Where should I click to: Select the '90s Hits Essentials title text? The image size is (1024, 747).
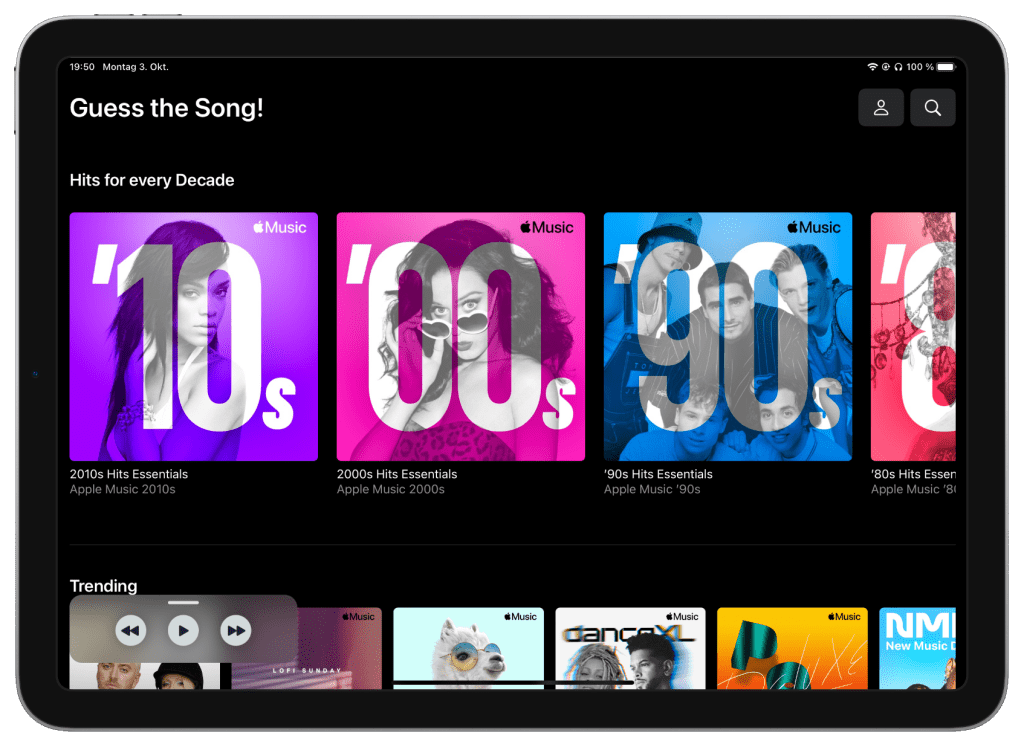click(658, 474)
